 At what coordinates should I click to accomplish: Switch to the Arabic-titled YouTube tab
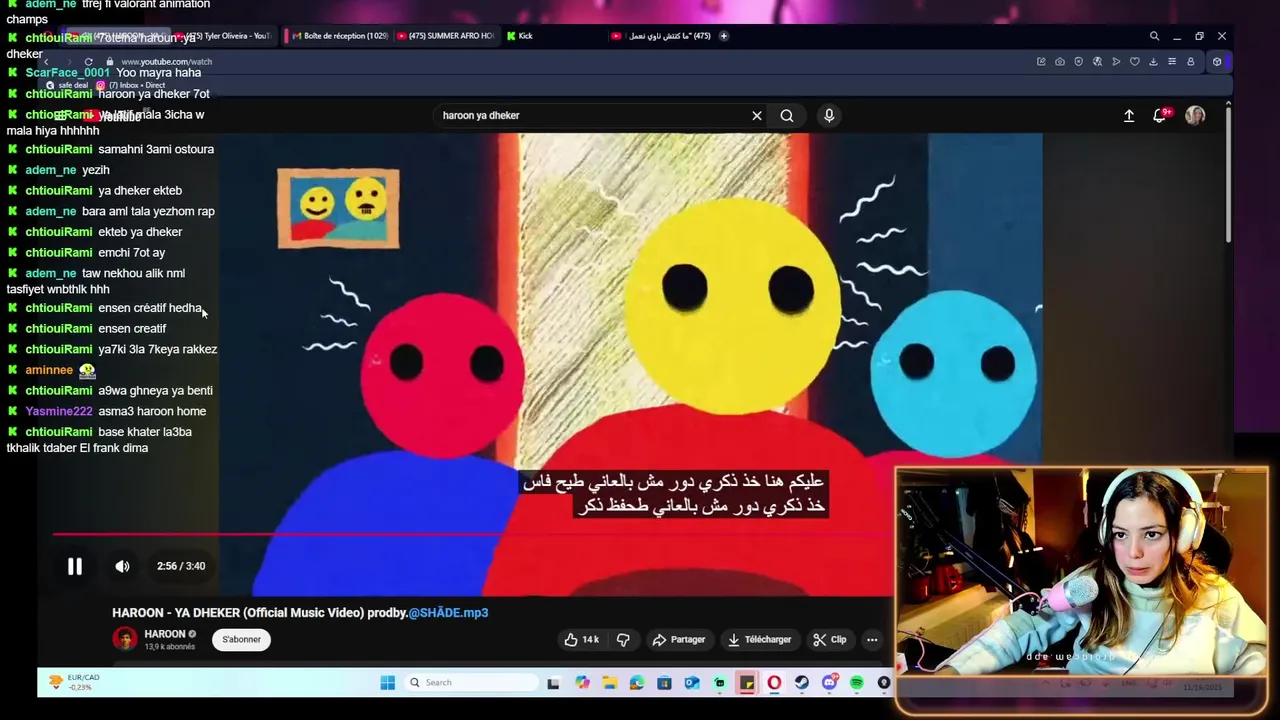tap(662, 36)
